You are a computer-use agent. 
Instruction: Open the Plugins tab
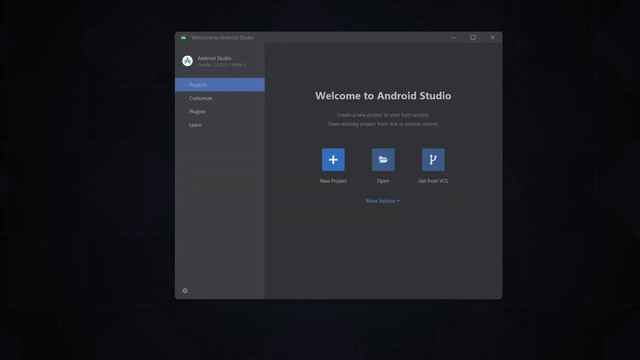[x=220, y=111]
